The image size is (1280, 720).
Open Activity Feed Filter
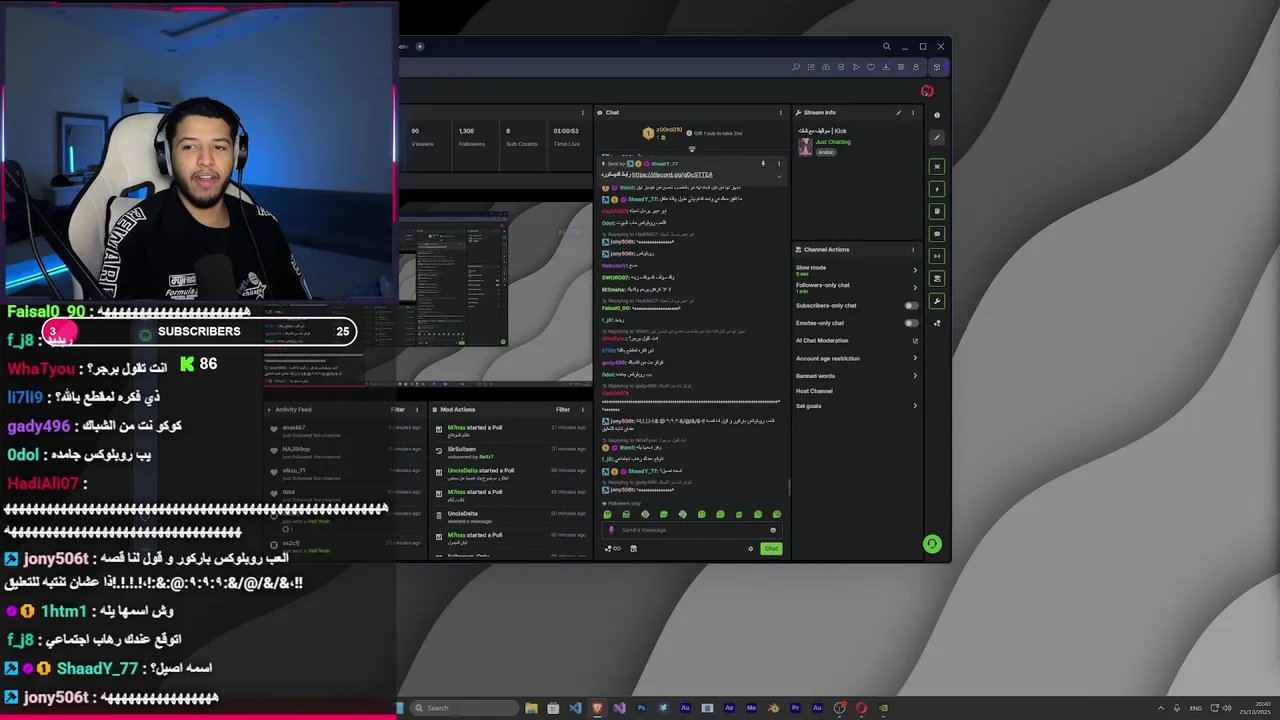(x=398, y=409)
